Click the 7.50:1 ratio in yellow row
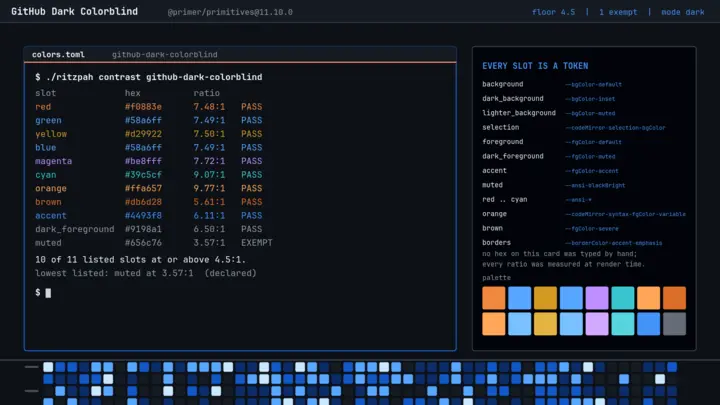 click(209, 134)
